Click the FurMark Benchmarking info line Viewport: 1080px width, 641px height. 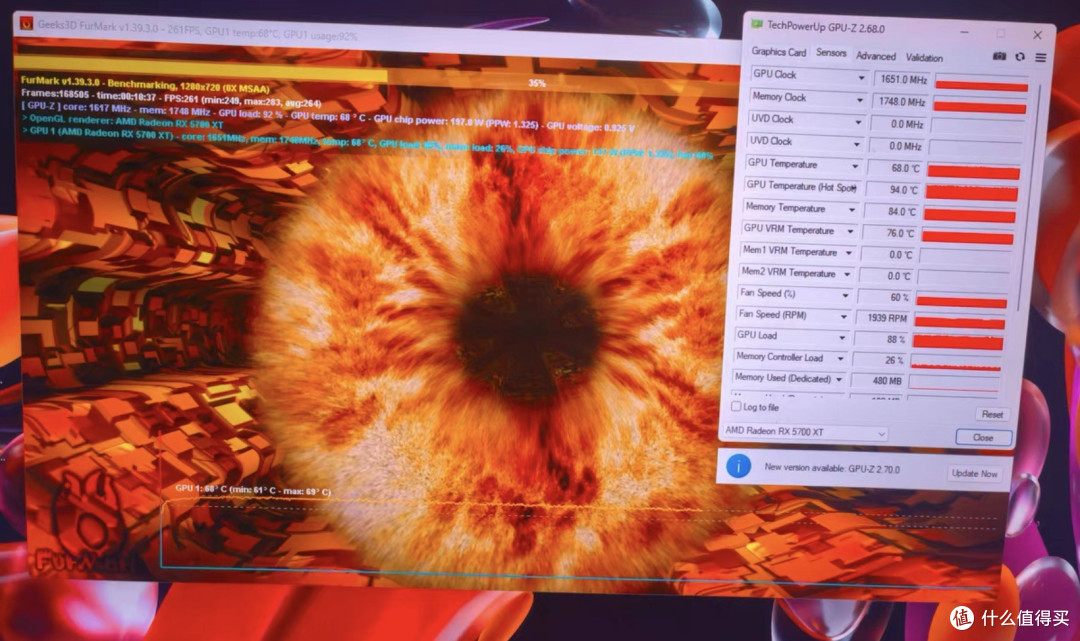(x=145, y=85)
